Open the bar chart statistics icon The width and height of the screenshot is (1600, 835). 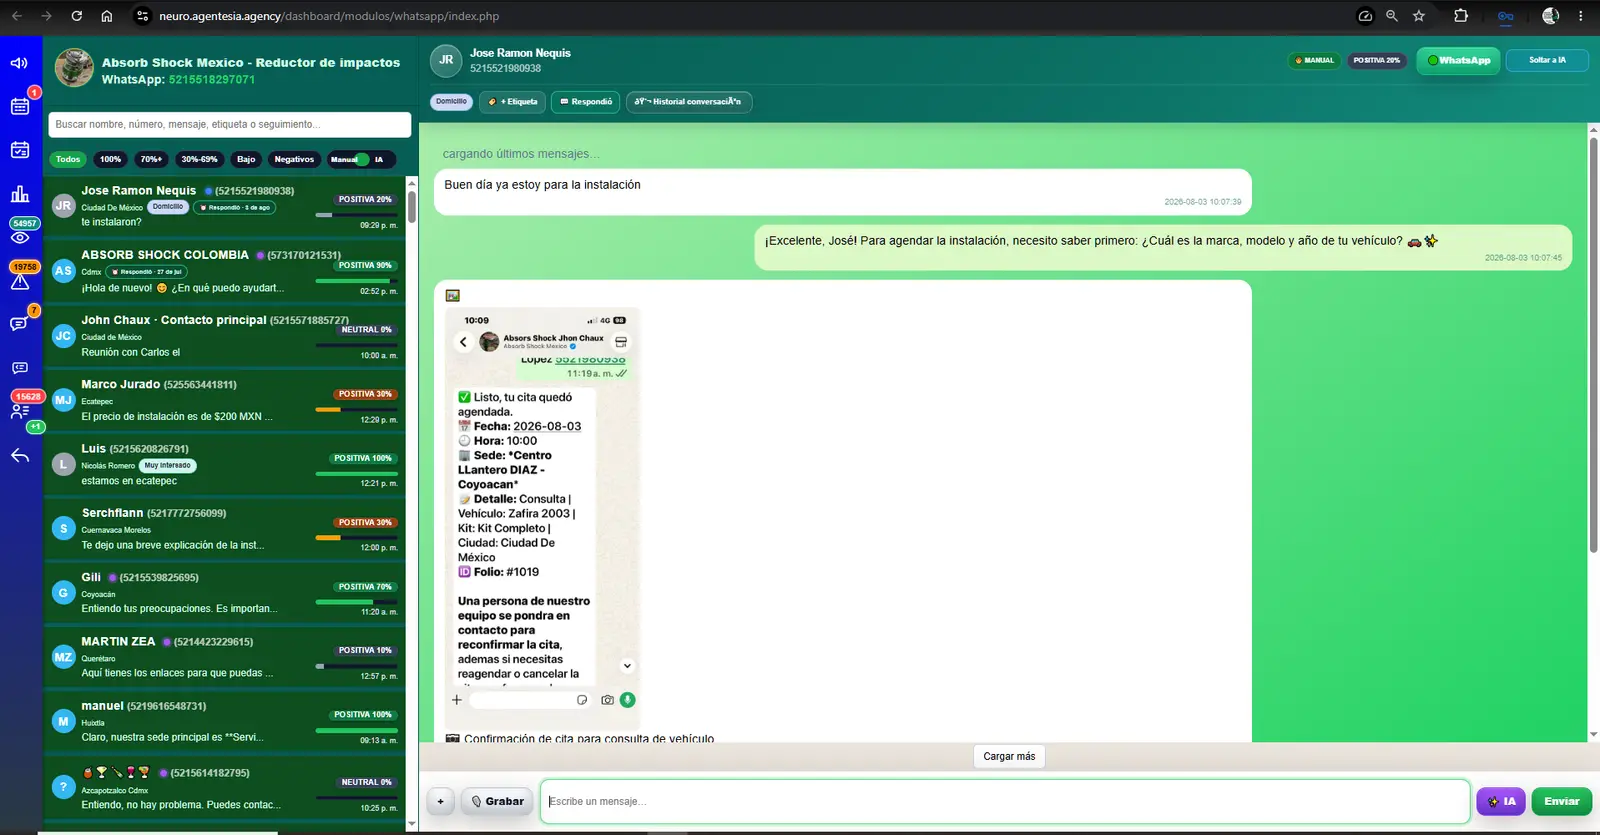20,194
